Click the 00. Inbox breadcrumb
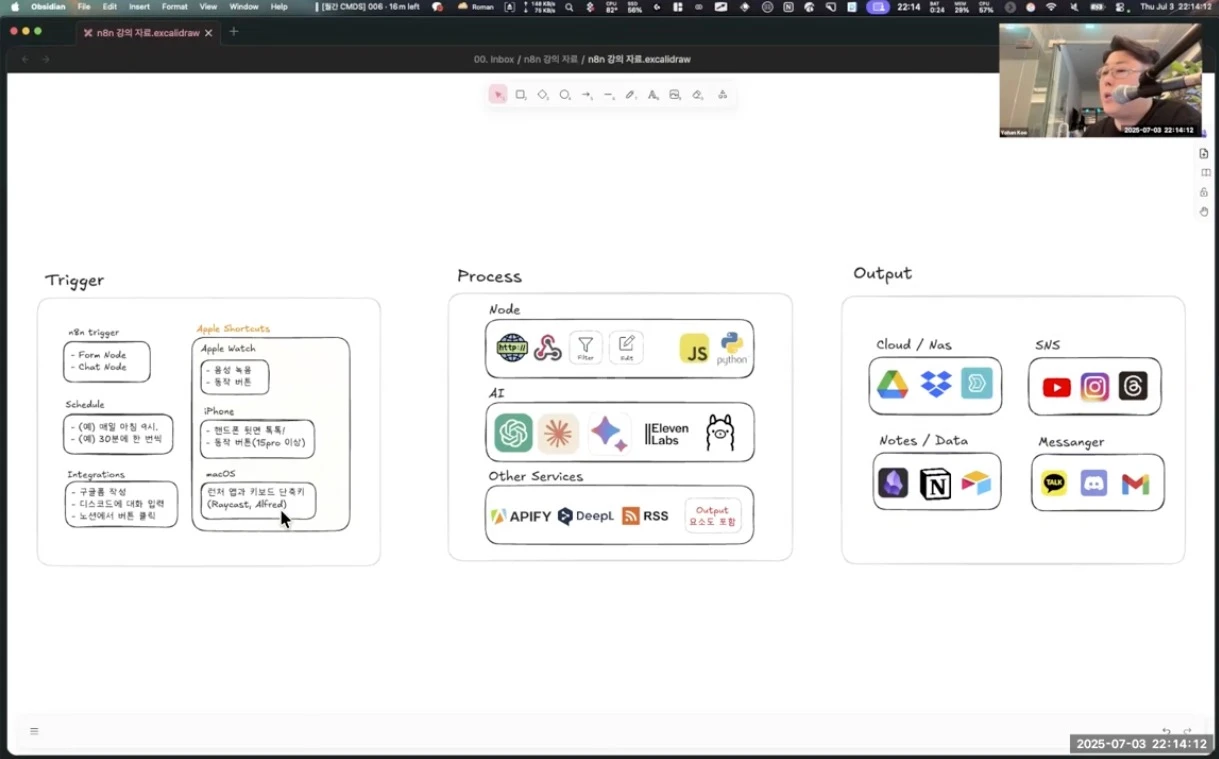Image resolution: width=1219 pixels, height=759 pixels. (x=494, y=59)
